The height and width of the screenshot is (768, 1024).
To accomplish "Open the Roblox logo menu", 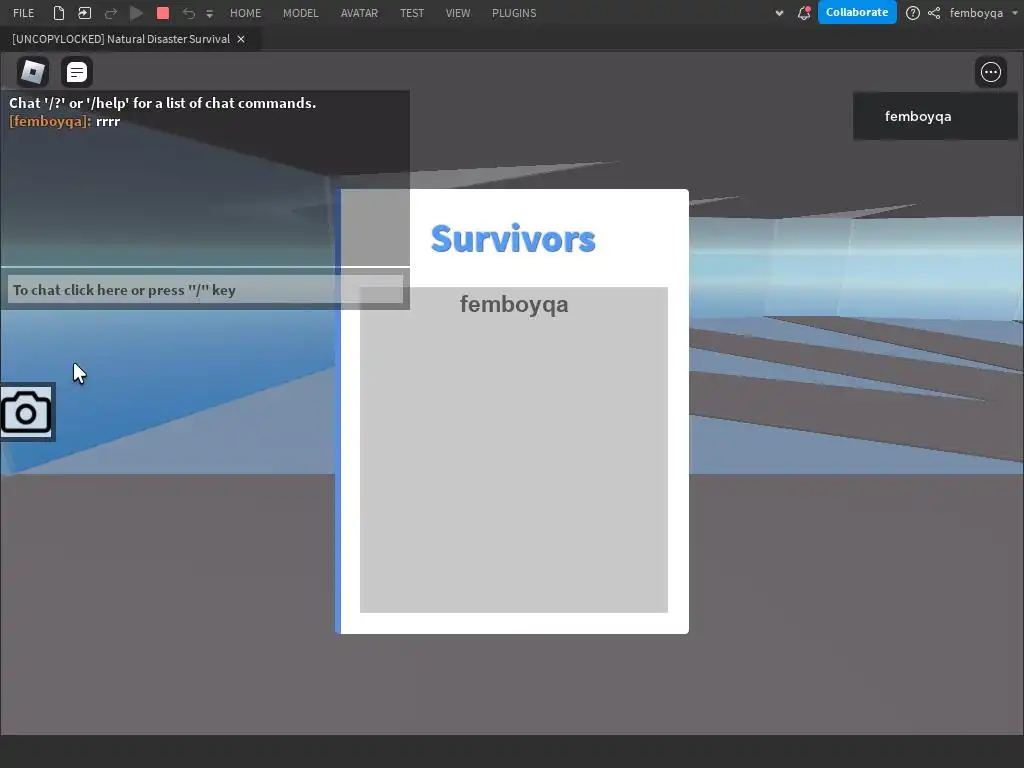I will coord(33,72).
